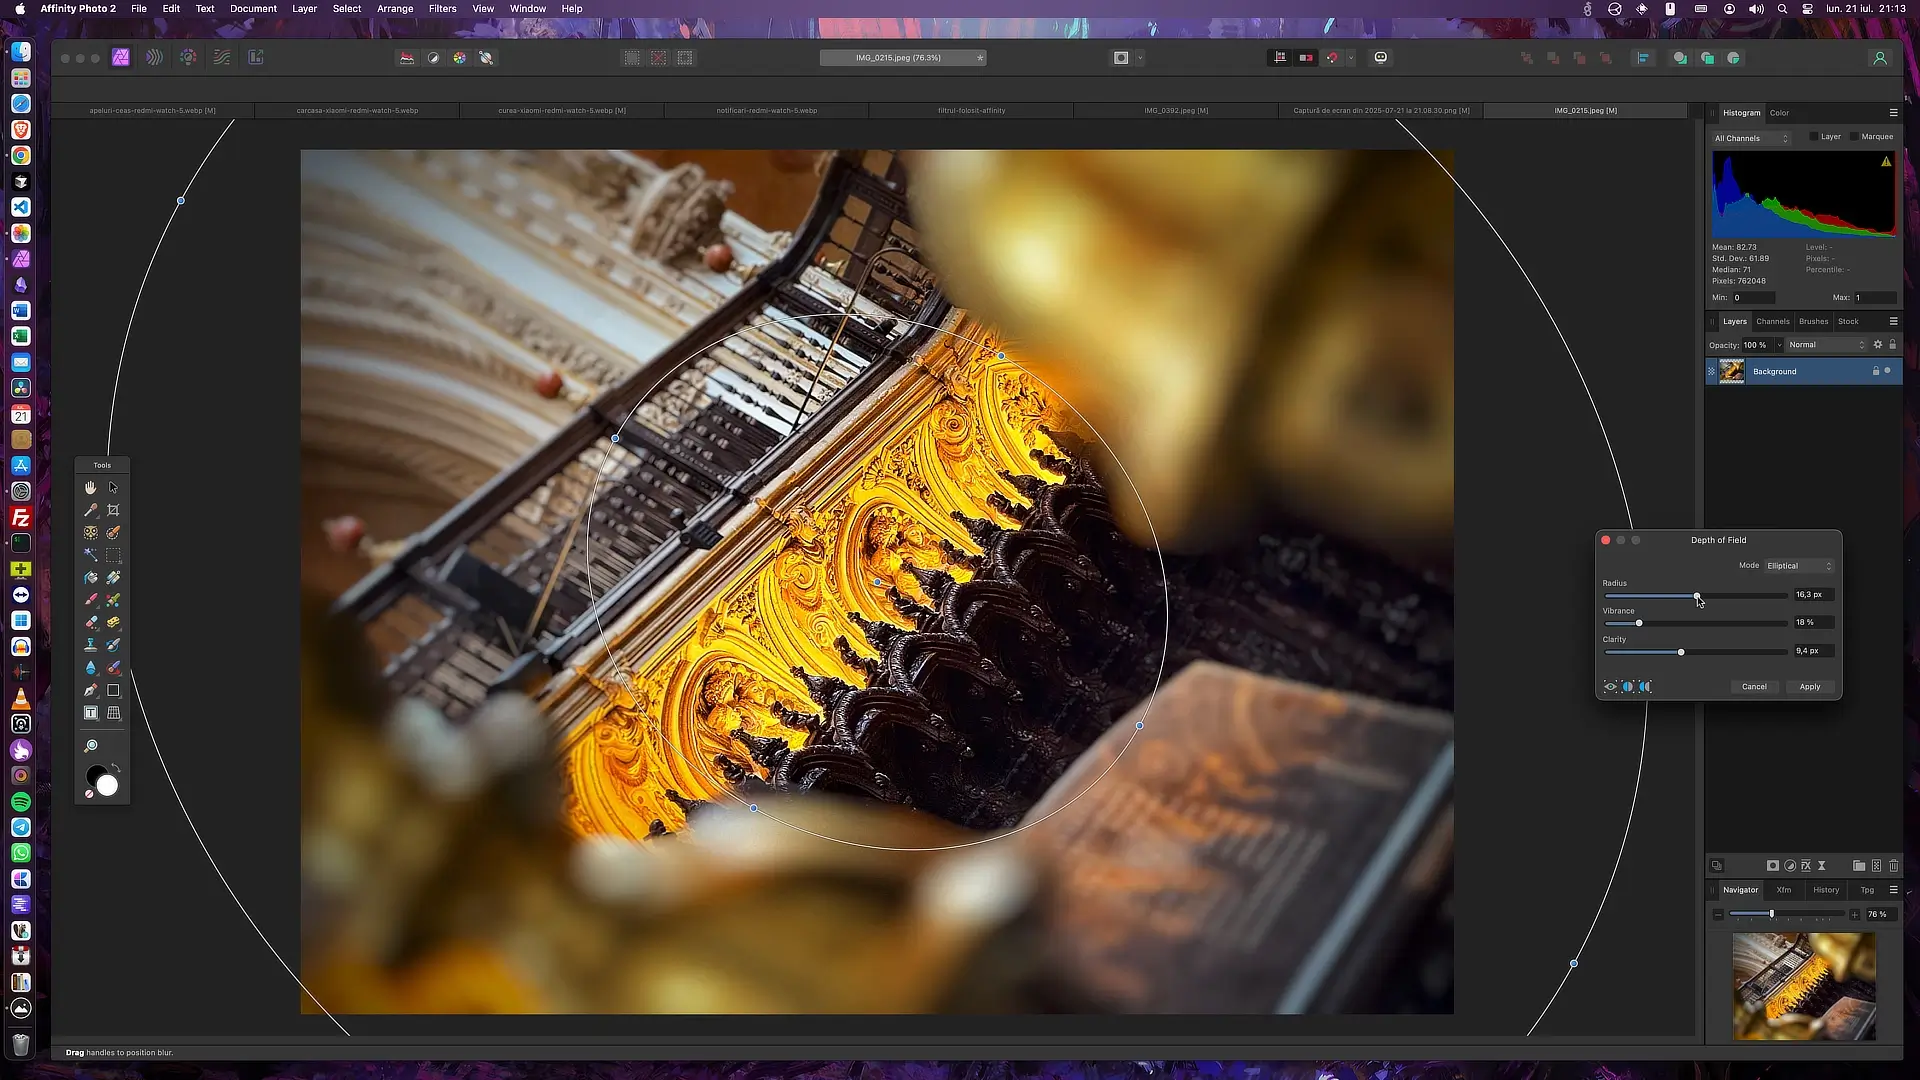Switch to the Channels tab
The height and width of the screenshot is (1080, 1920).
coord(1772,322)
